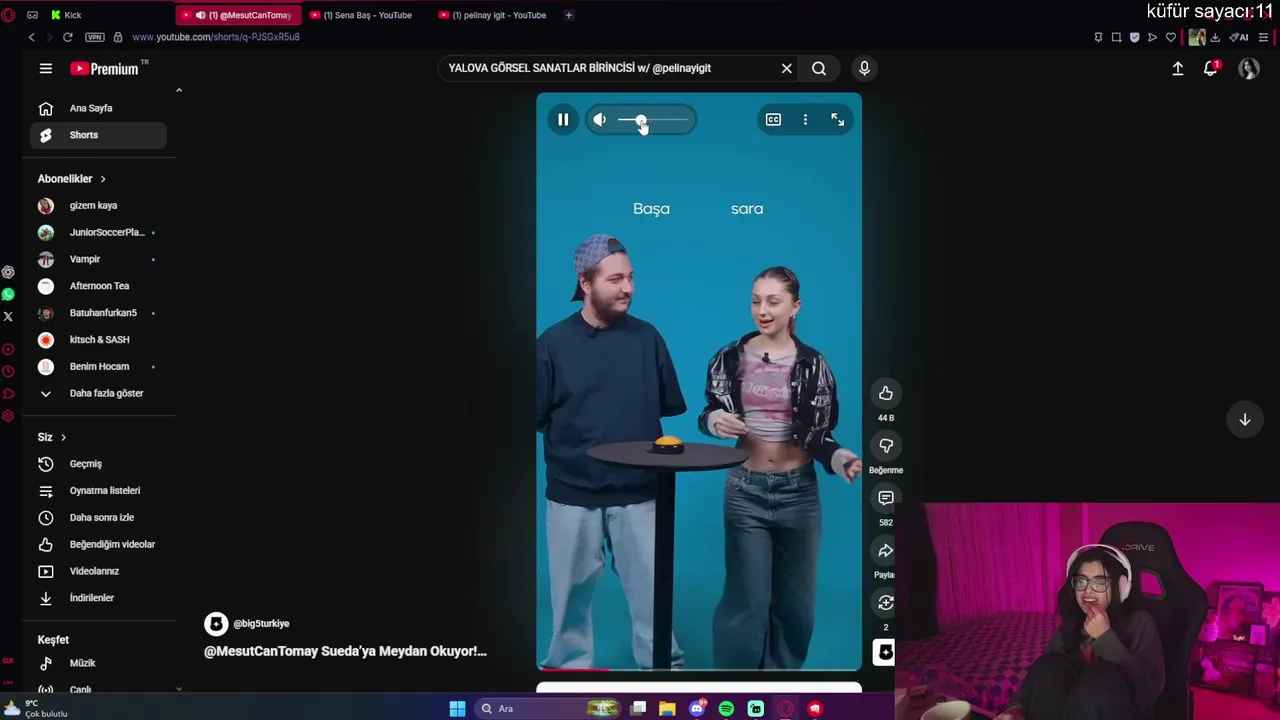Image resolution: width=1280 pixels, height=720 pixels.
Task: Expand Daha fazla göster subscriptions list
Action: point(98,393)
